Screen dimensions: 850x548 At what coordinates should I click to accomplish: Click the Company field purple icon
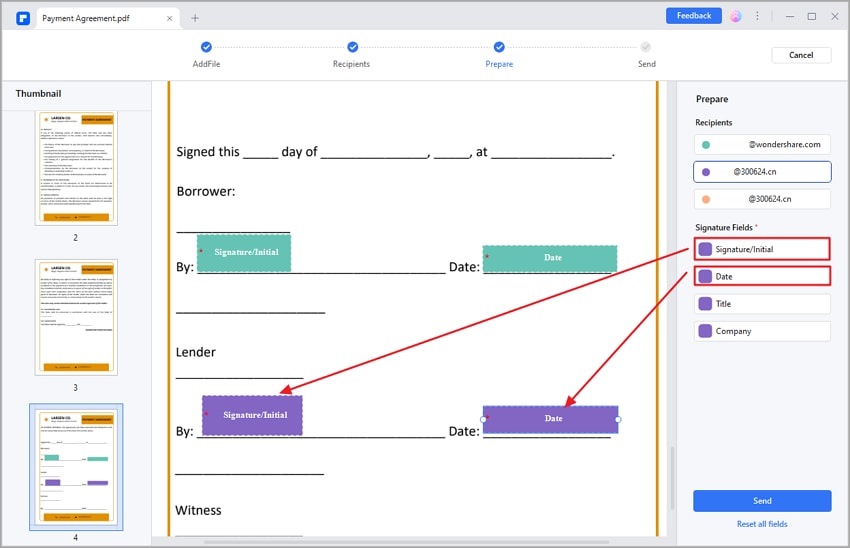pyautogui.click(x=705, y=331)
